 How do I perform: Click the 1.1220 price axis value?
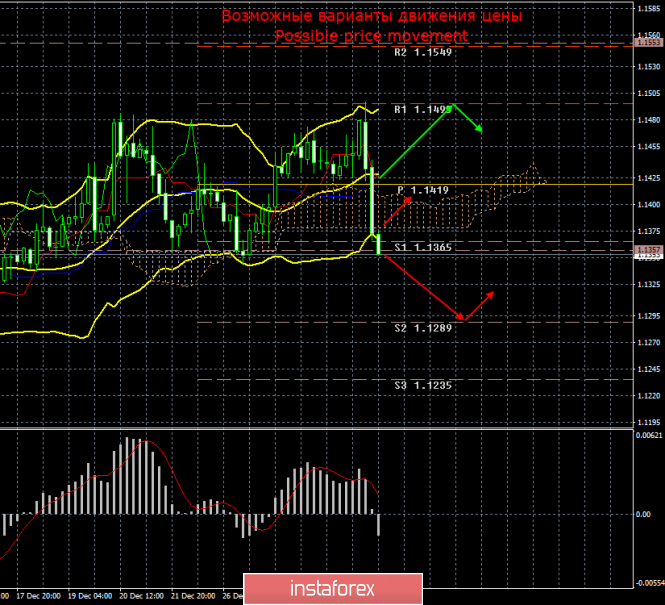tap(649, 396)
